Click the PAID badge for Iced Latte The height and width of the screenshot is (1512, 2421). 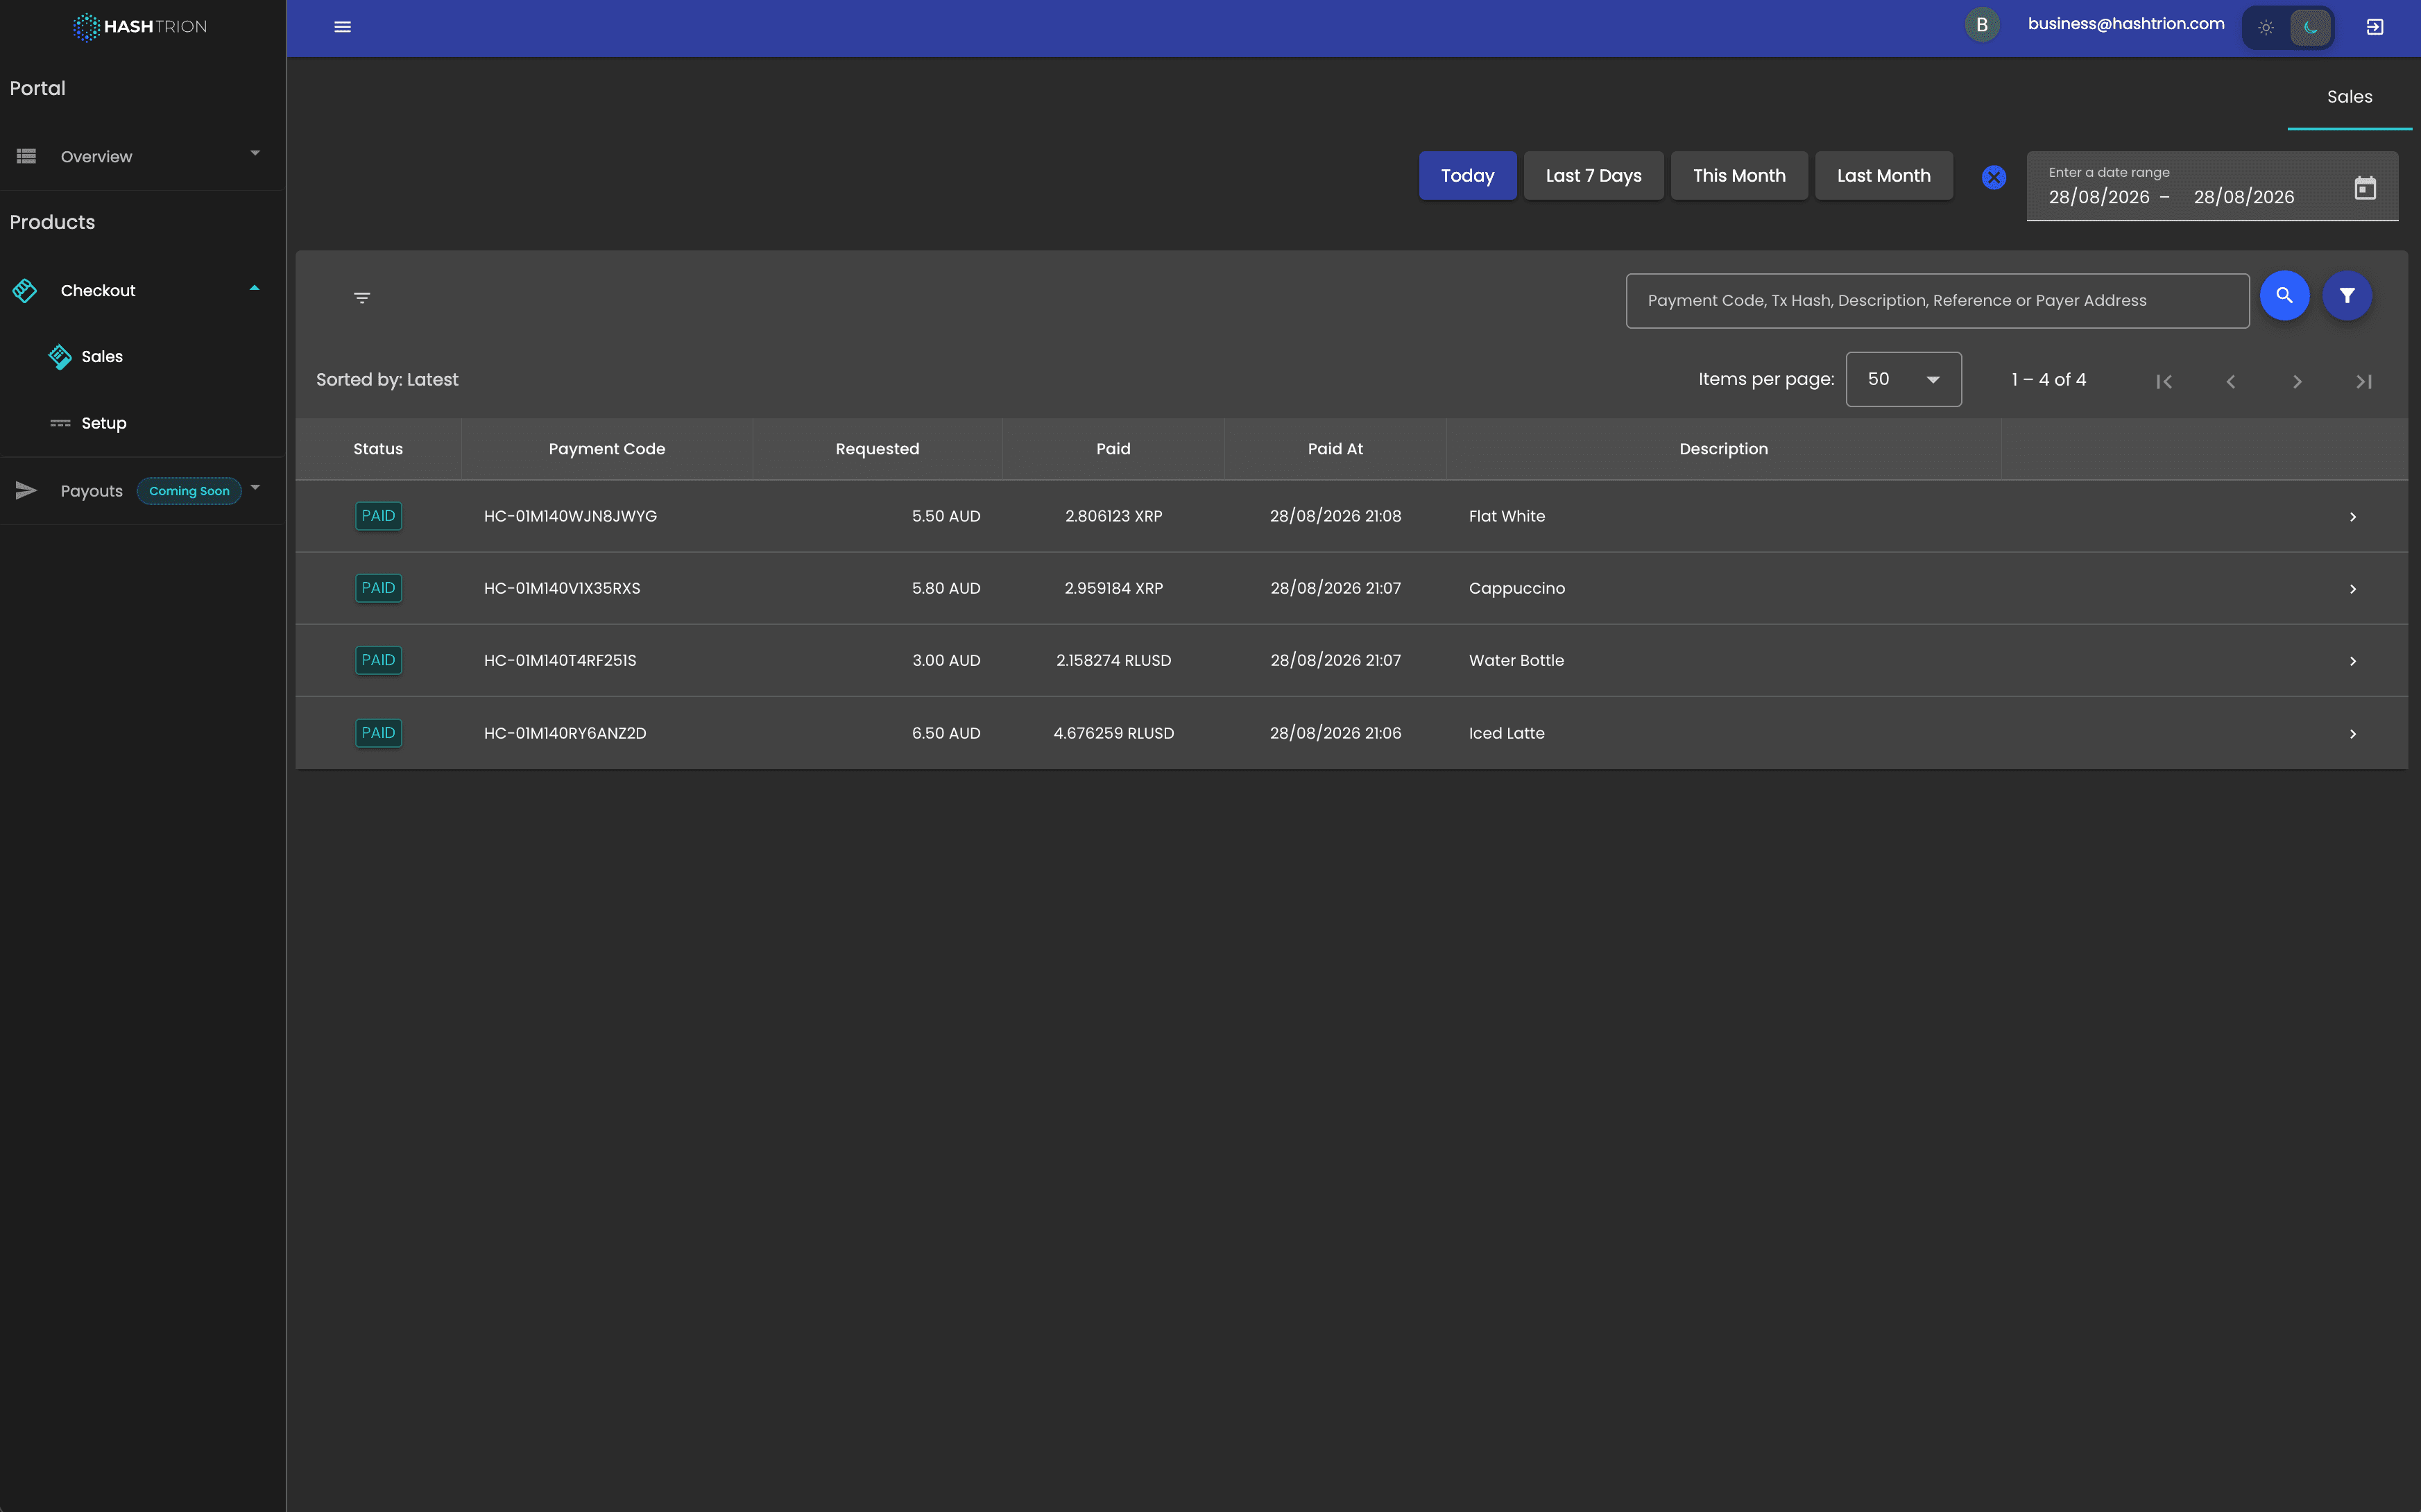point(378,733)
